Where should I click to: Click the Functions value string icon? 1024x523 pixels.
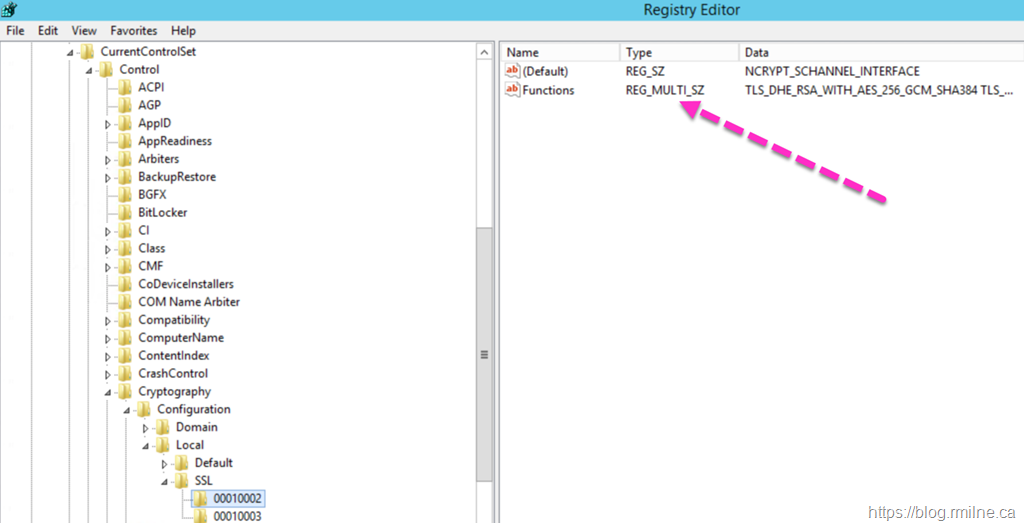pos(513,90)
